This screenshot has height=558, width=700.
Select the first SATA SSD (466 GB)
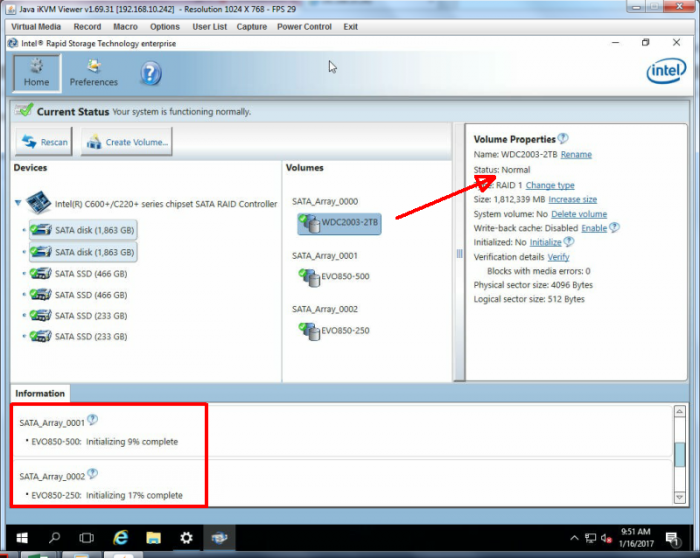[x=79, y=274]
